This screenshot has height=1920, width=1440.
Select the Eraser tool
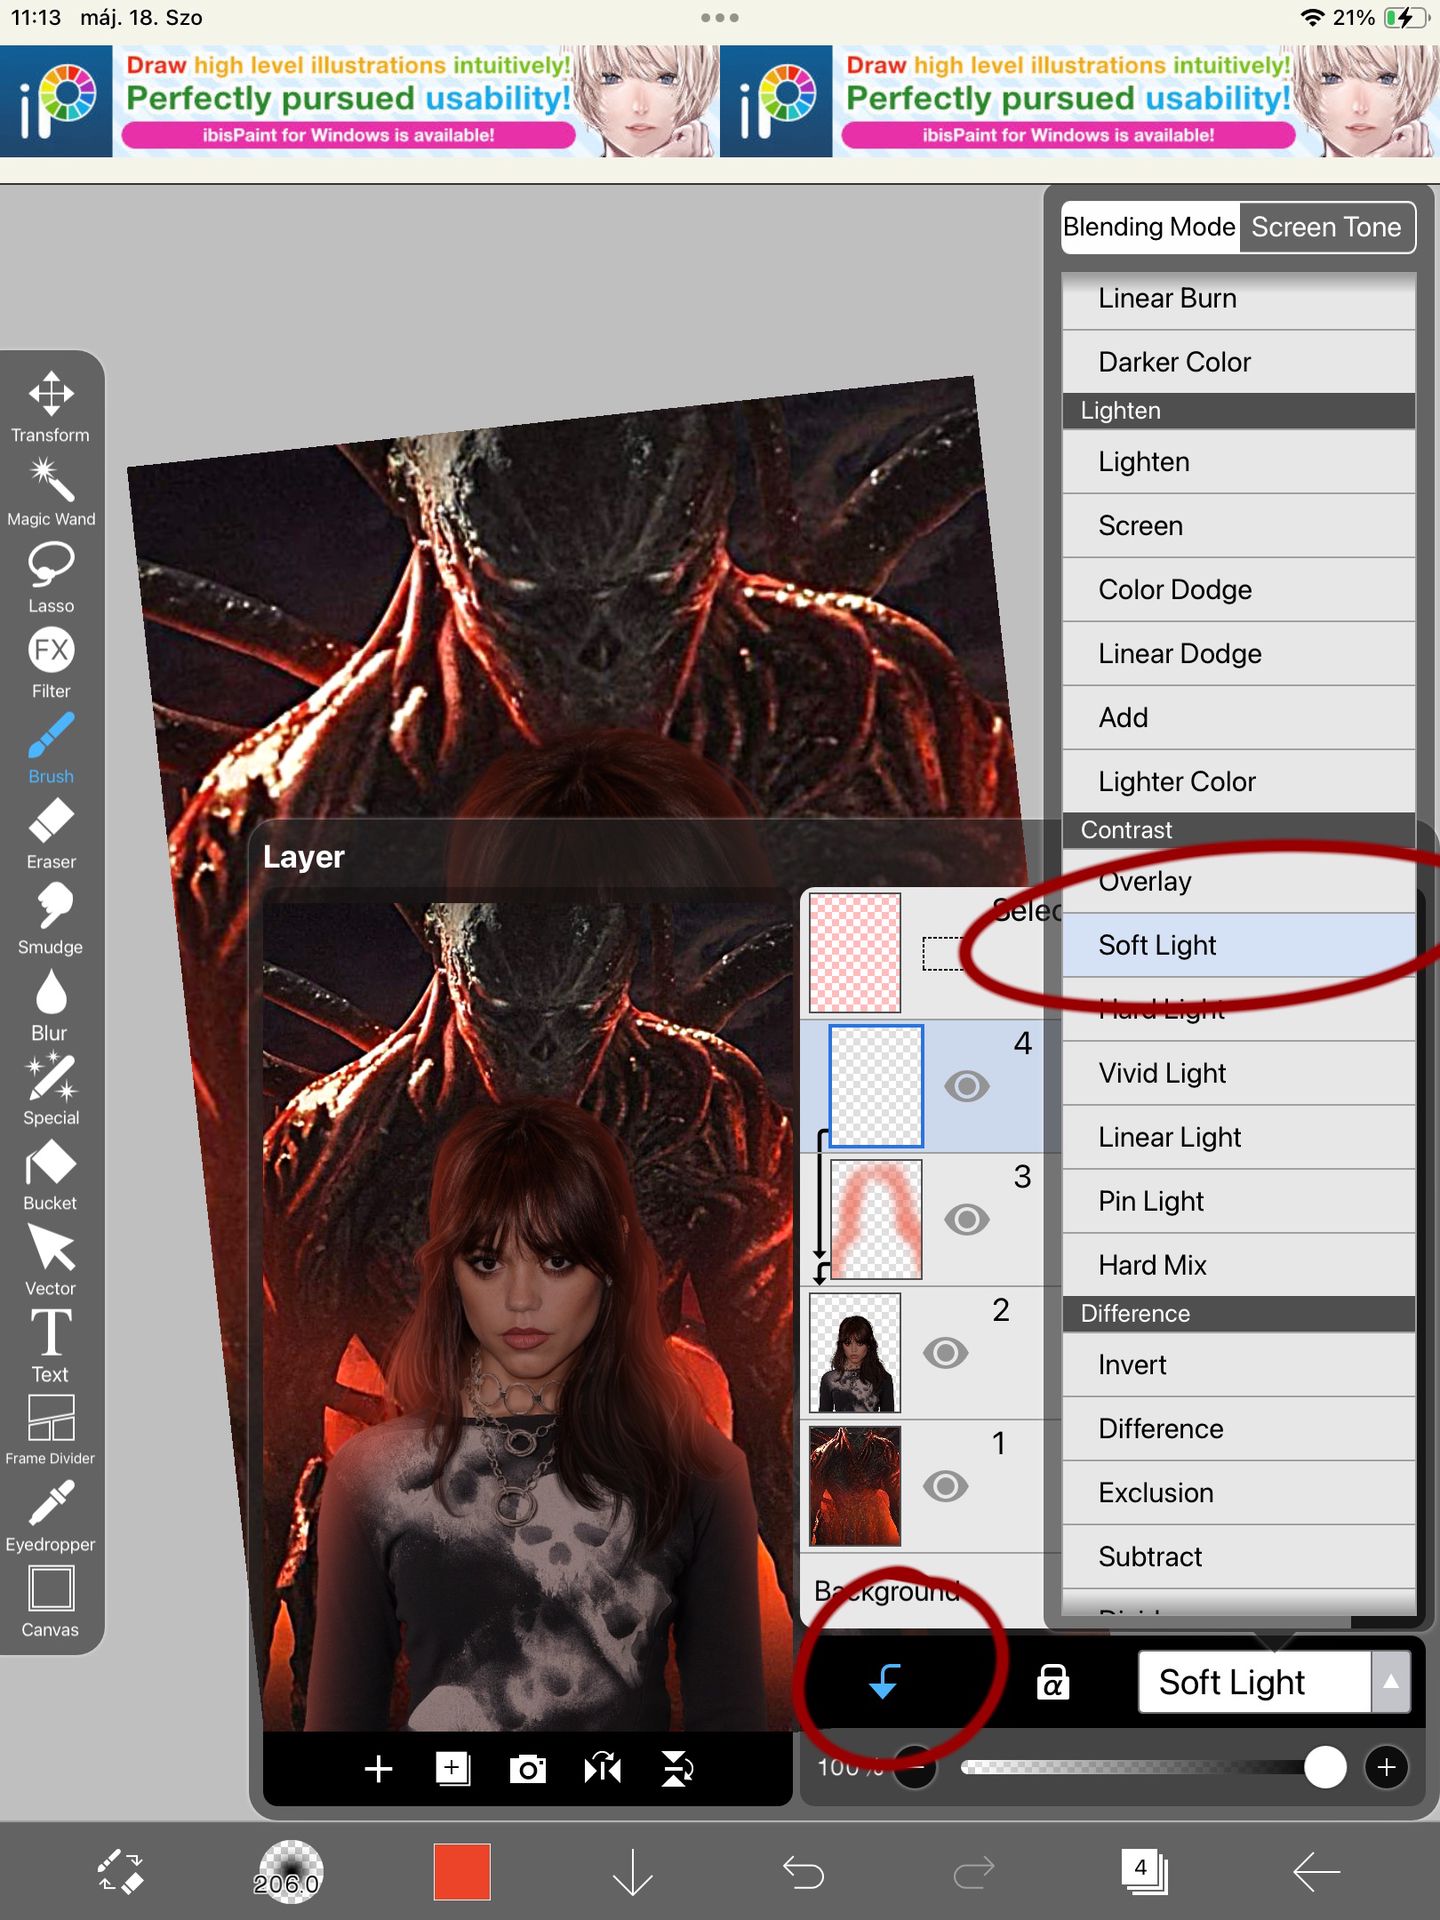51,833
